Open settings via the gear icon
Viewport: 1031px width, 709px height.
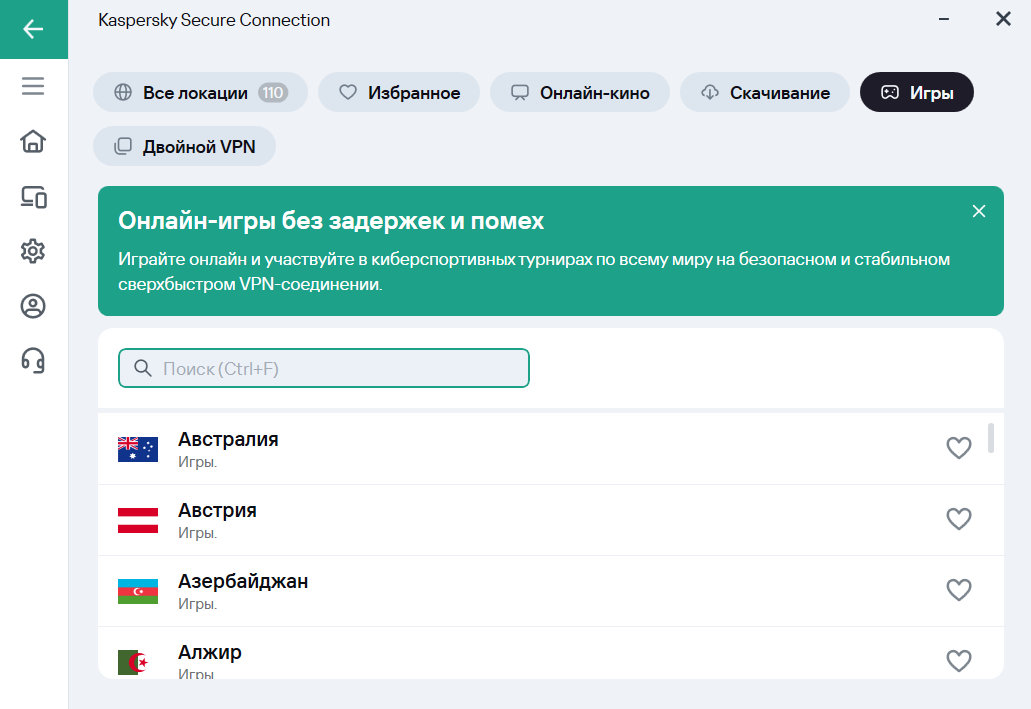[x=33, y=251]
